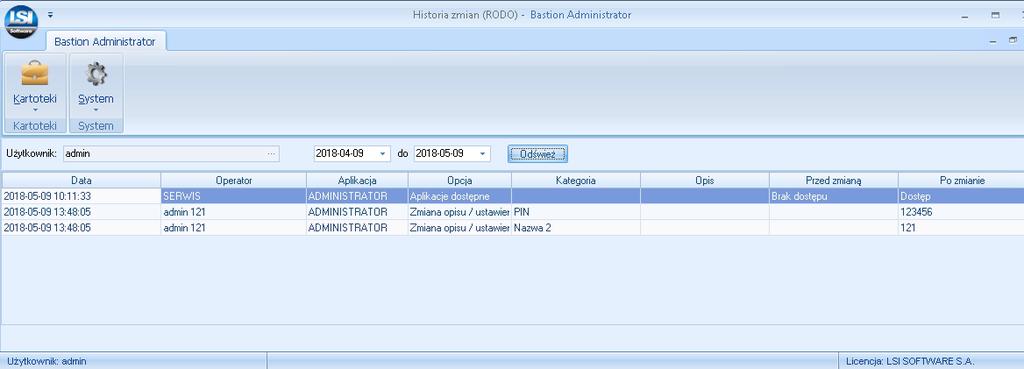Image resolution: width=1024 pixels, height=369 pixels.
Task: Open the Kartoteki briefcase icon
Action: tap(35, 73)
